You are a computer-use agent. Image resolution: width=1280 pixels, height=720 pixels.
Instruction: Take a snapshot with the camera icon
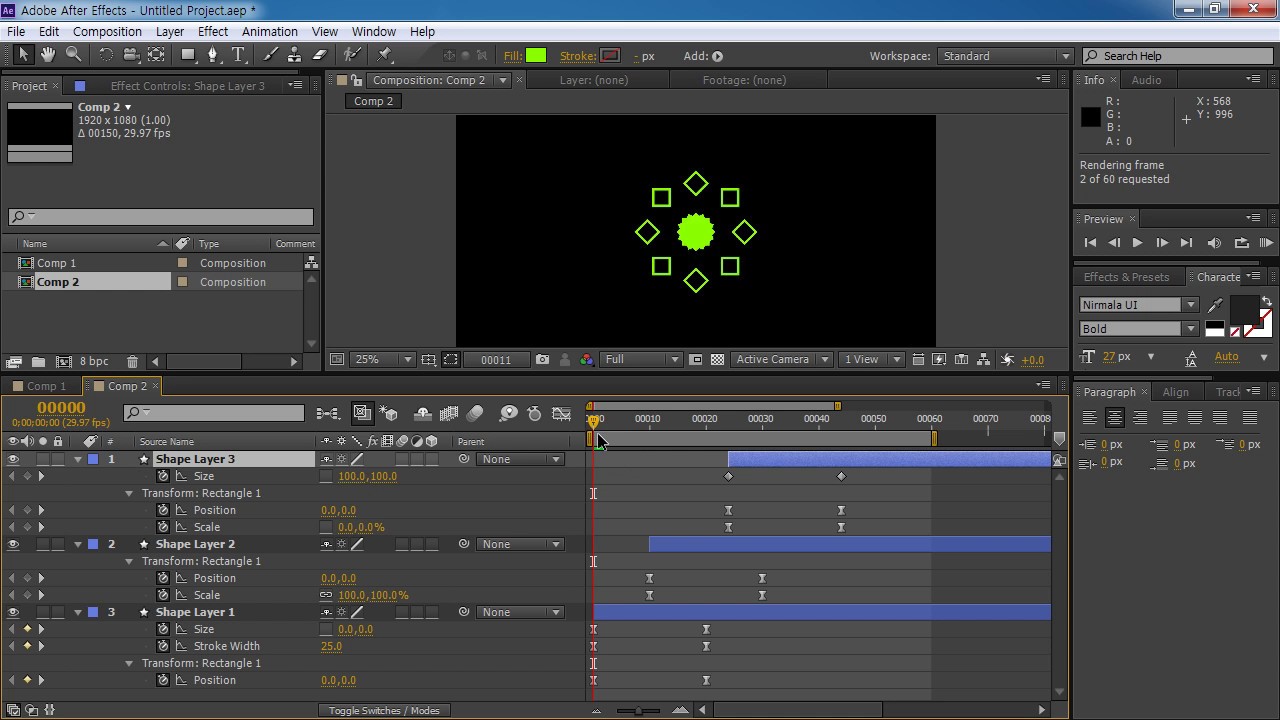click(x=542, y=360)
